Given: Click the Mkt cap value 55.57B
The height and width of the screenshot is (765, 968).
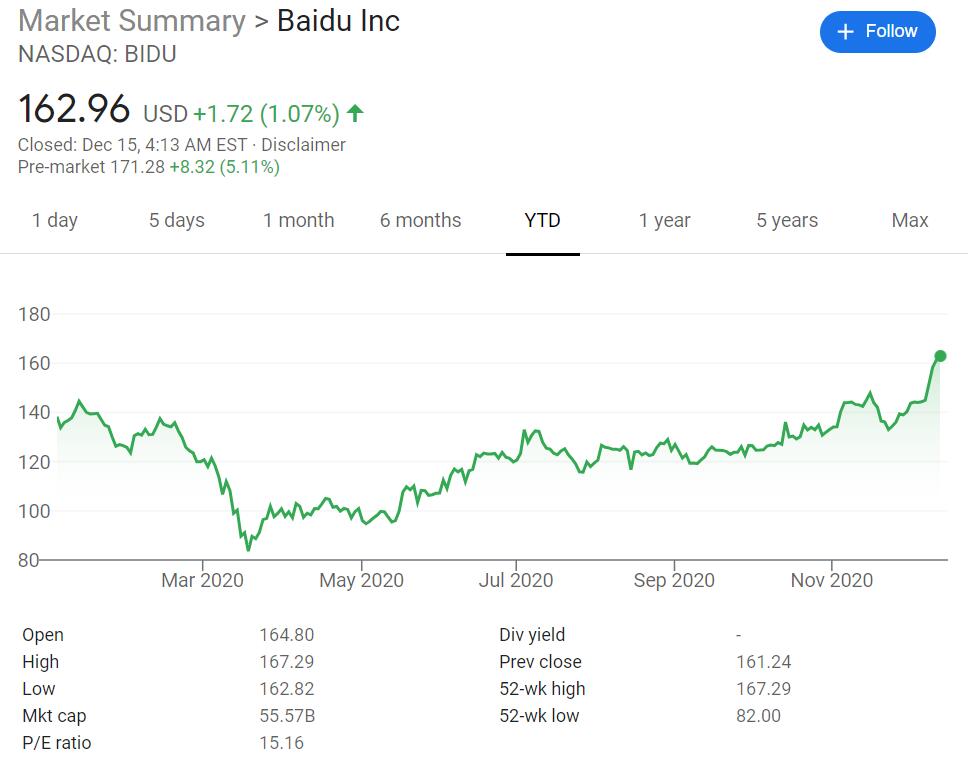Looking at the screenshot, I should pos(287,715).
